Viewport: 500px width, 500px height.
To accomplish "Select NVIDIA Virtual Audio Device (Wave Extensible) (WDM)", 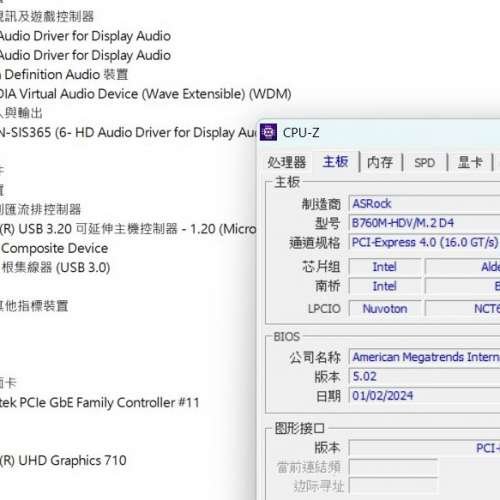I will pyautogui.click(x=145, y=94).
